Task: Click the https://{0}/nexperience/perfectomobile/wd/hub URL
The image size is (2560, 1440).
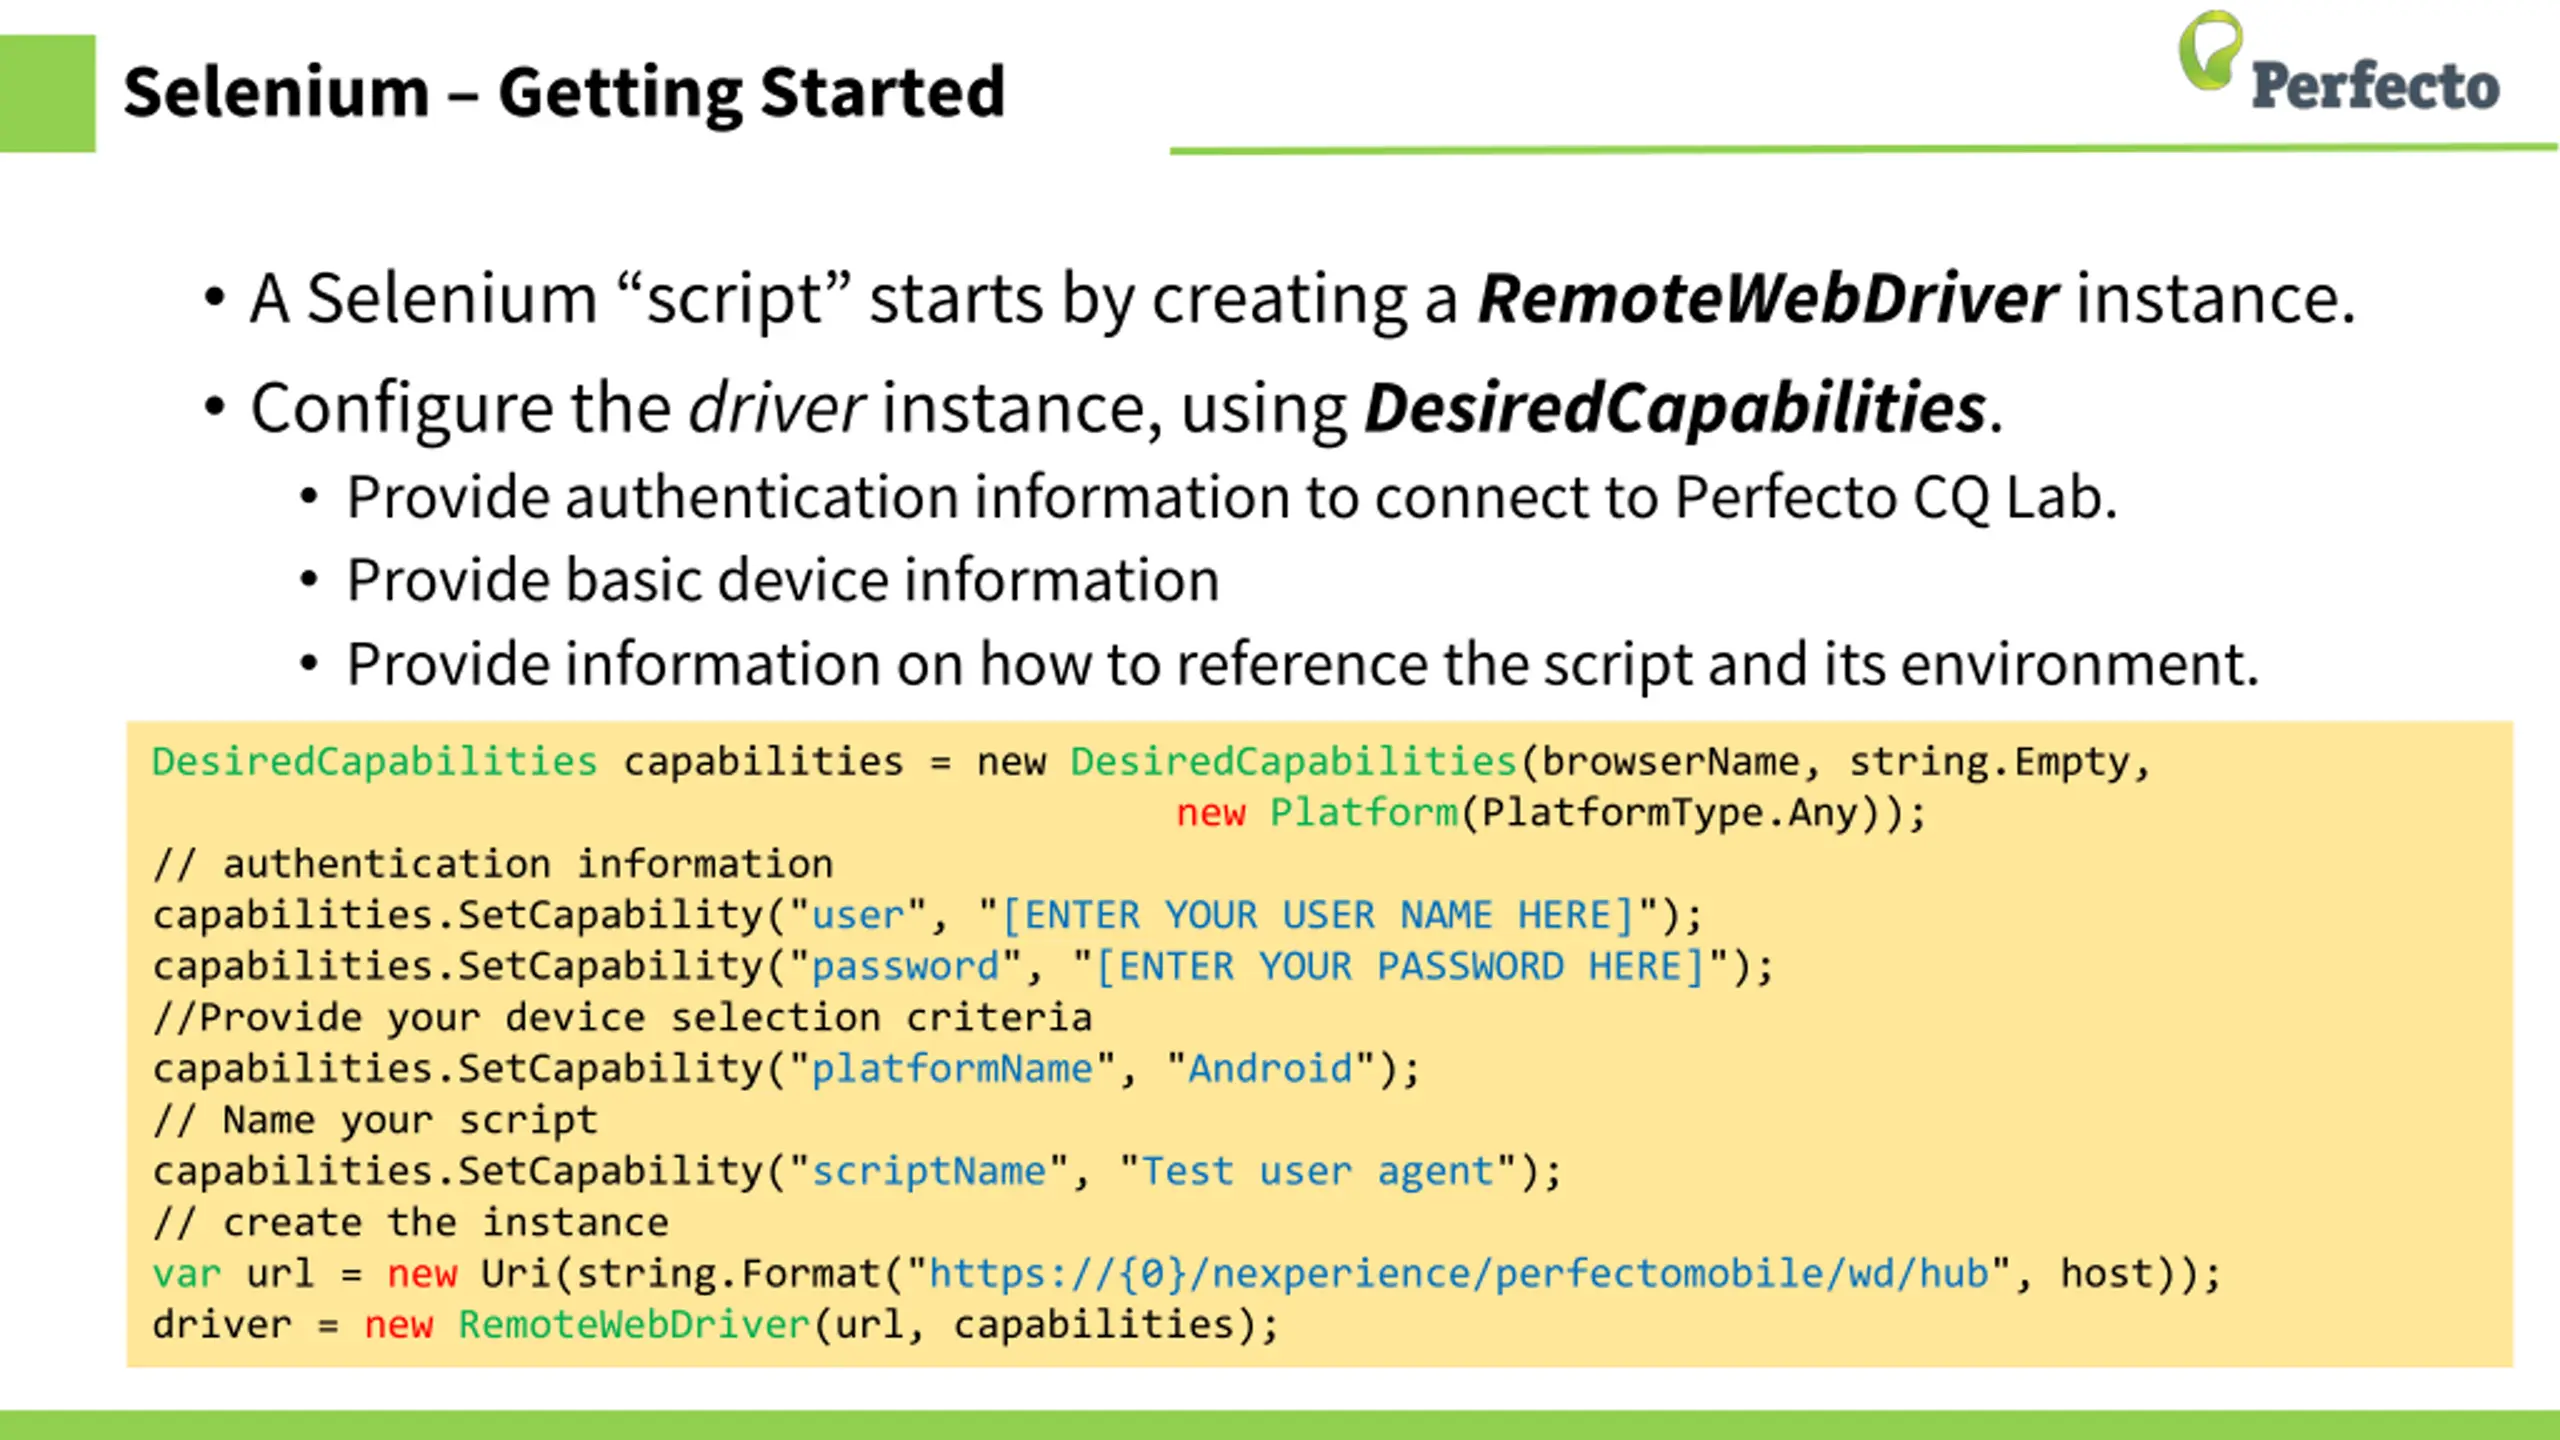Action: tap(1459, 1274)
